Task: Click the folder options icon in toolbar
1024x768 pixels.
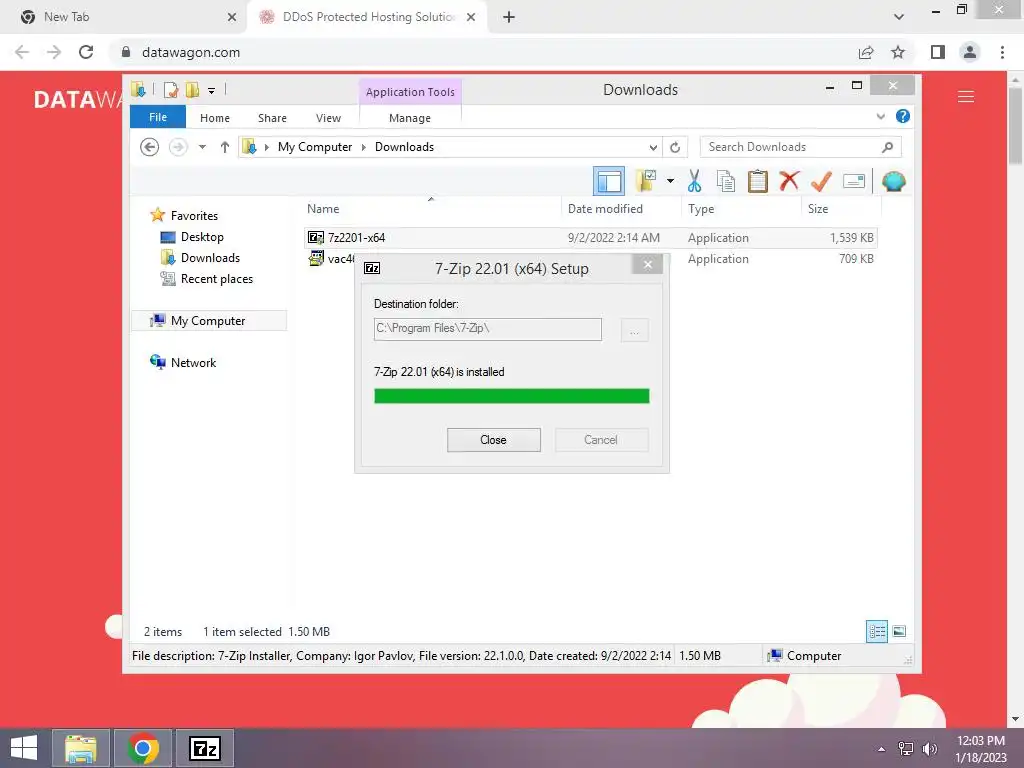Action: point(646,181)
